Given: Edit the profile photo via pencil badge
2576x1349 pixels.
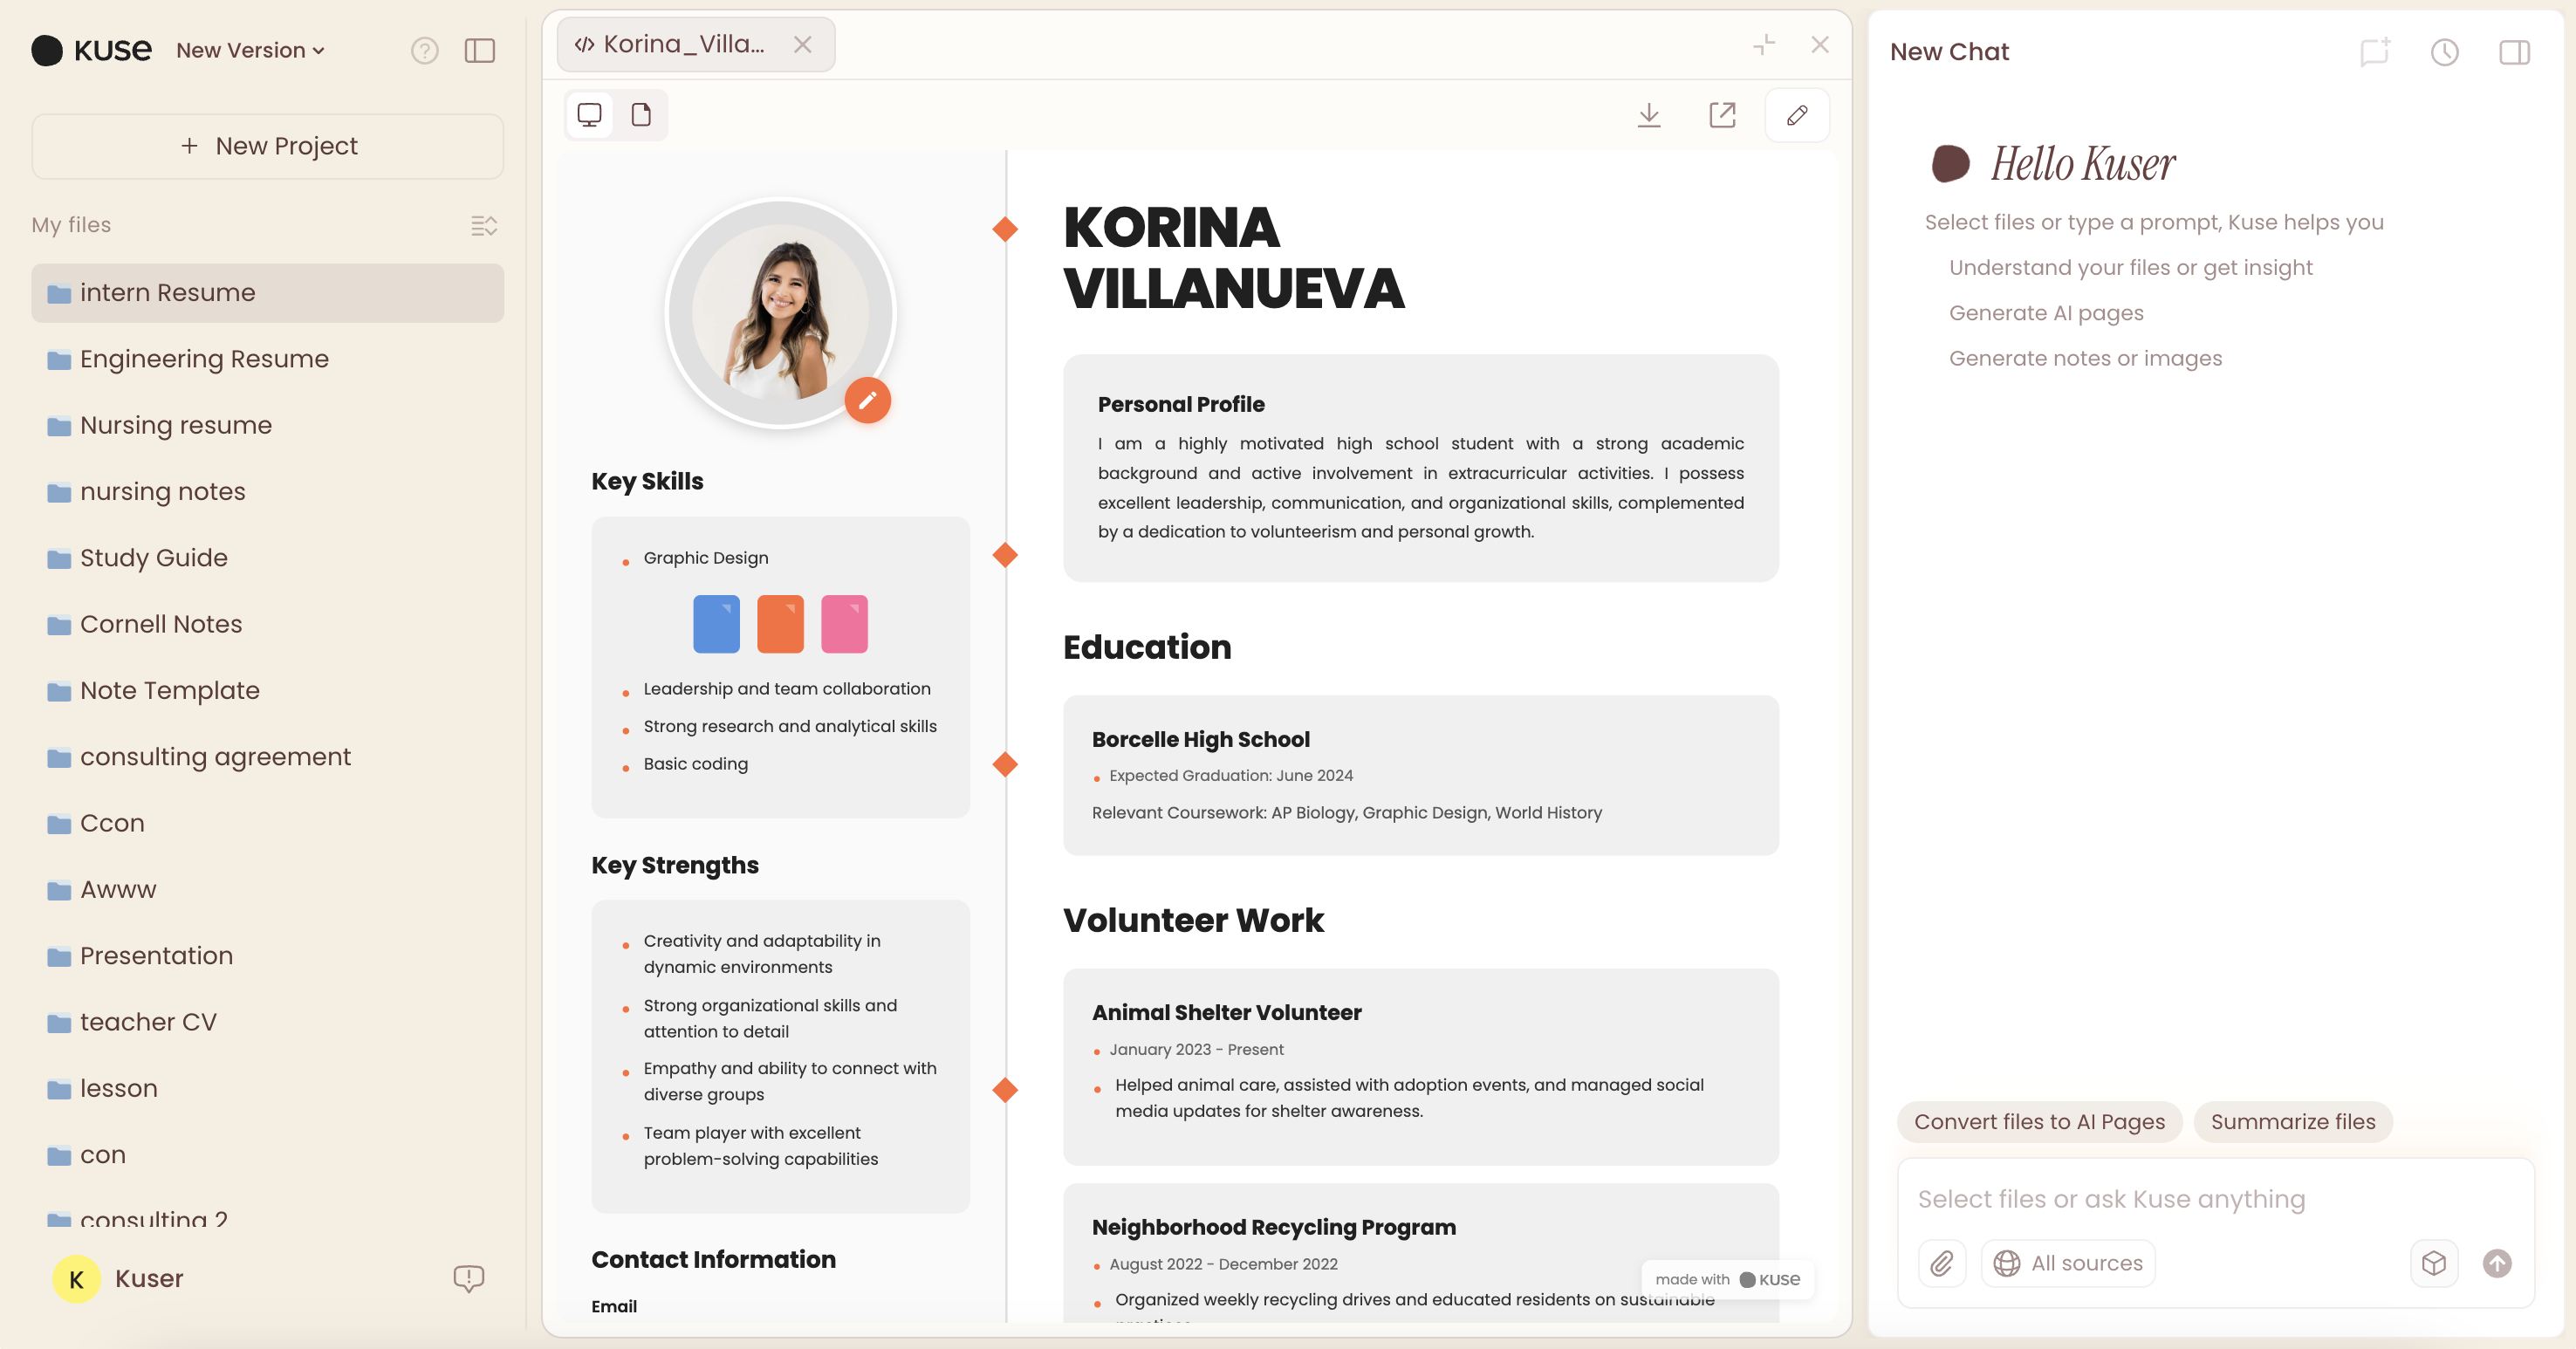Looking at the screenshot, I should click(x=868, y=400).
